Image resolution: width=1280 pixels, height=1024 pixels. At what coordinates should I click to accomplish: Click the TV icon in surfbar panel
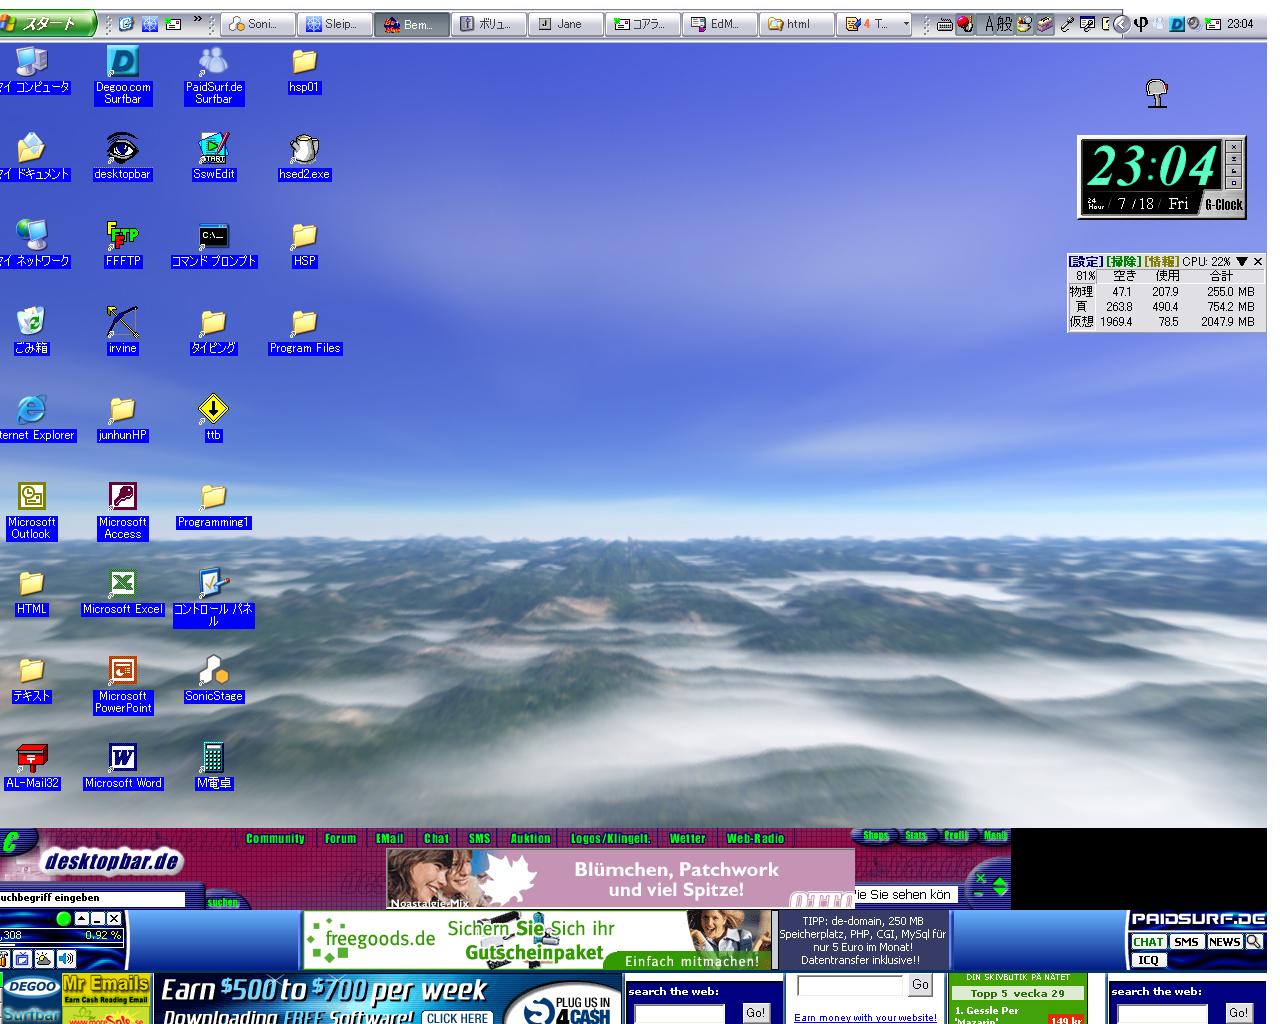23,958
